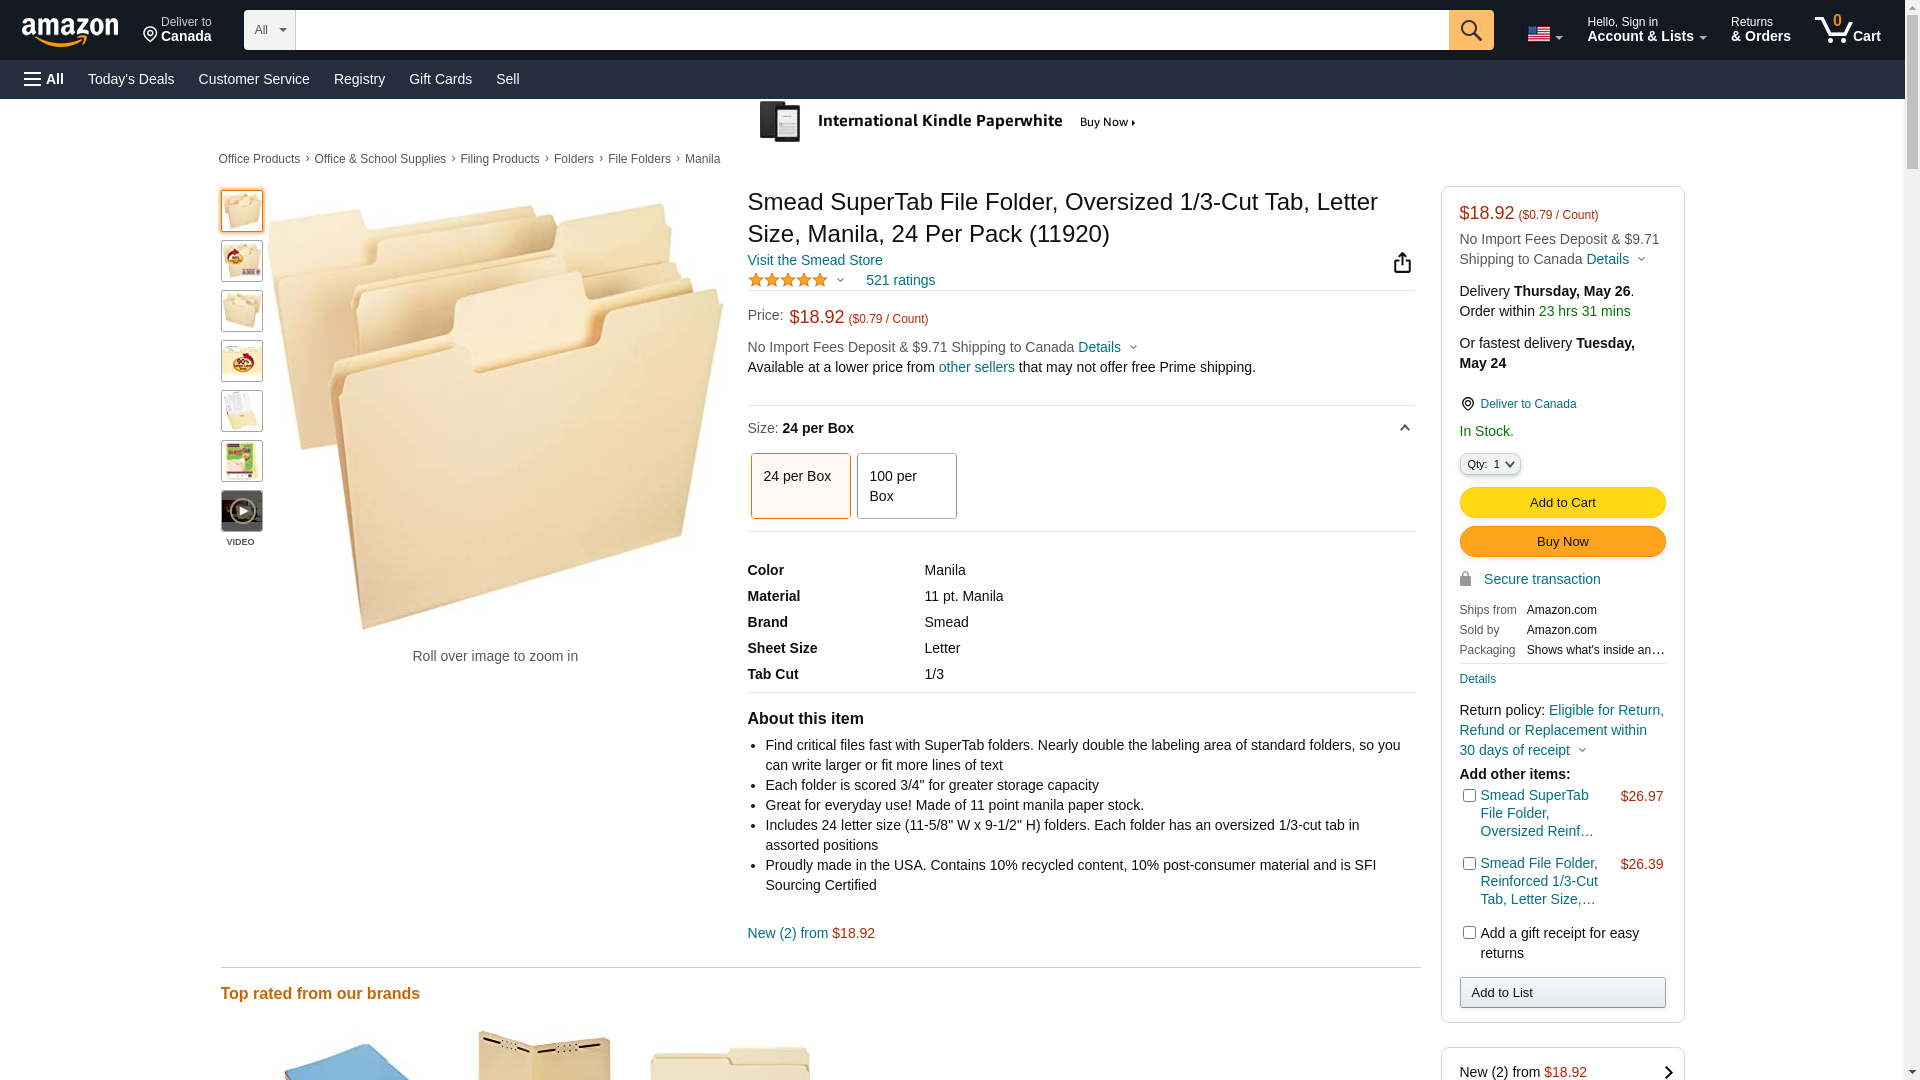The height and width of the screenshot is (1080, 1920).
Task: Click the Amazon logo
Action: (70, 32)
